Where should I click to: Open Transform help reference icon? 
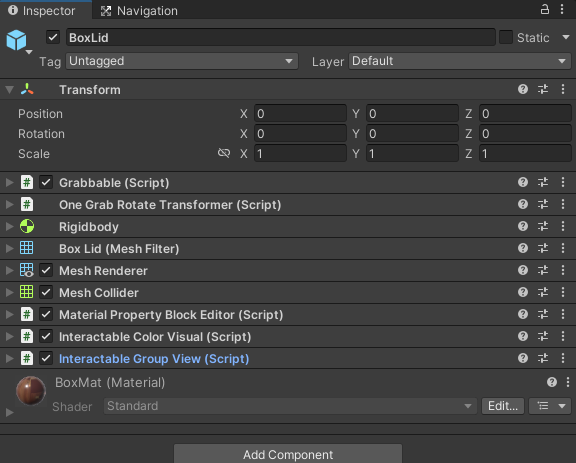[523, 89]
